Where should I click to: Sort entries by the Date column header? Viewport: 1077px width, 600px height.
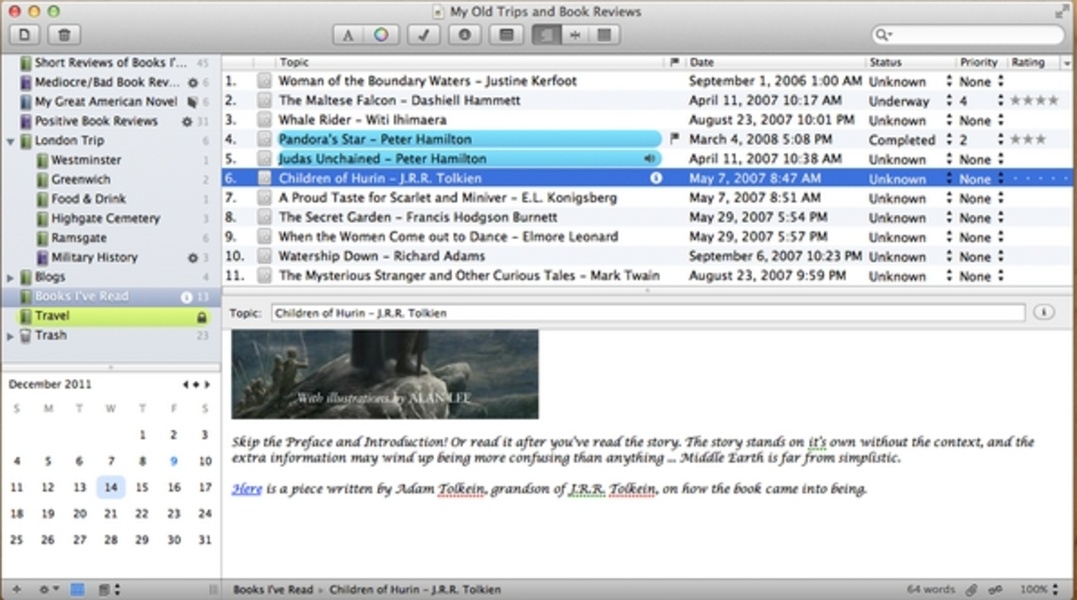tap(775, 62)
